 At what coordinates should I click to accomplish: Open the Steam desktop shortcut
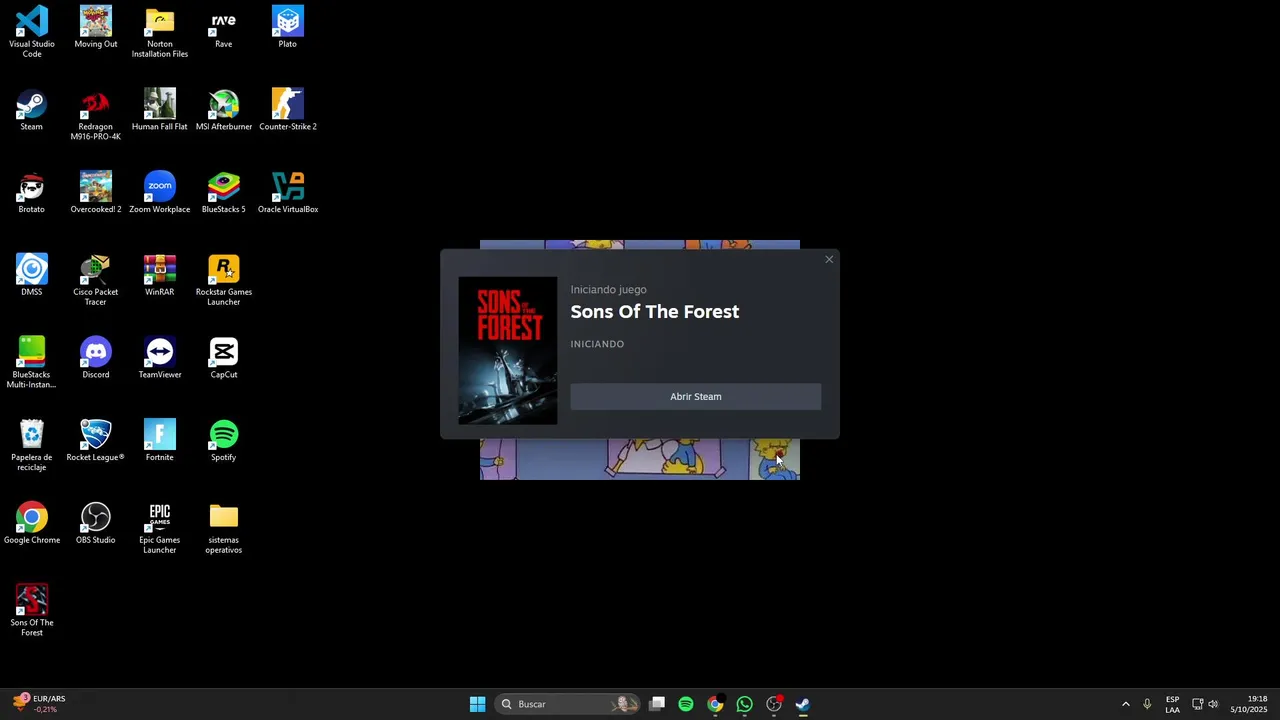tap(32, 110)
